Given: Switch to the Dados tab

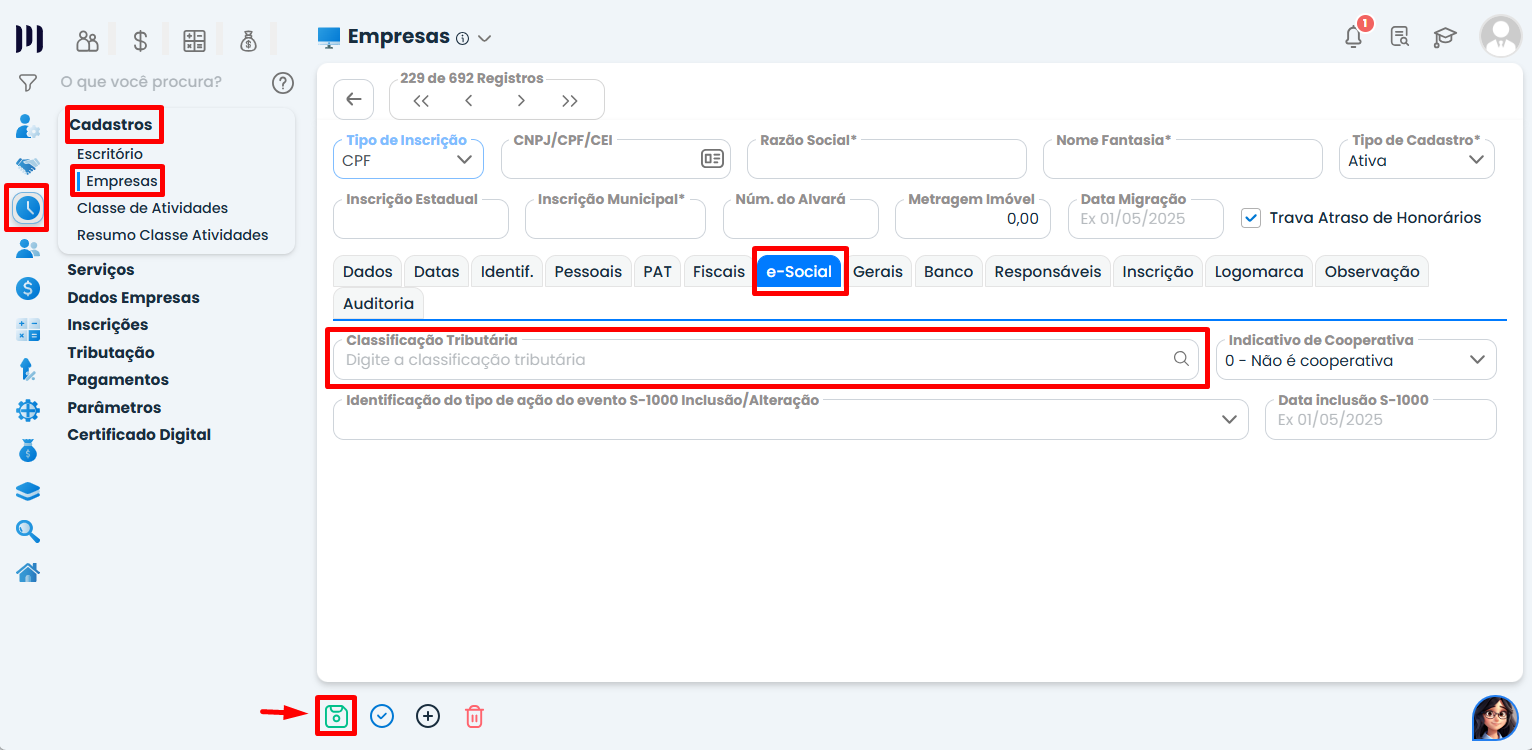Looking at the screenshot, I should [x=367, y=272].
